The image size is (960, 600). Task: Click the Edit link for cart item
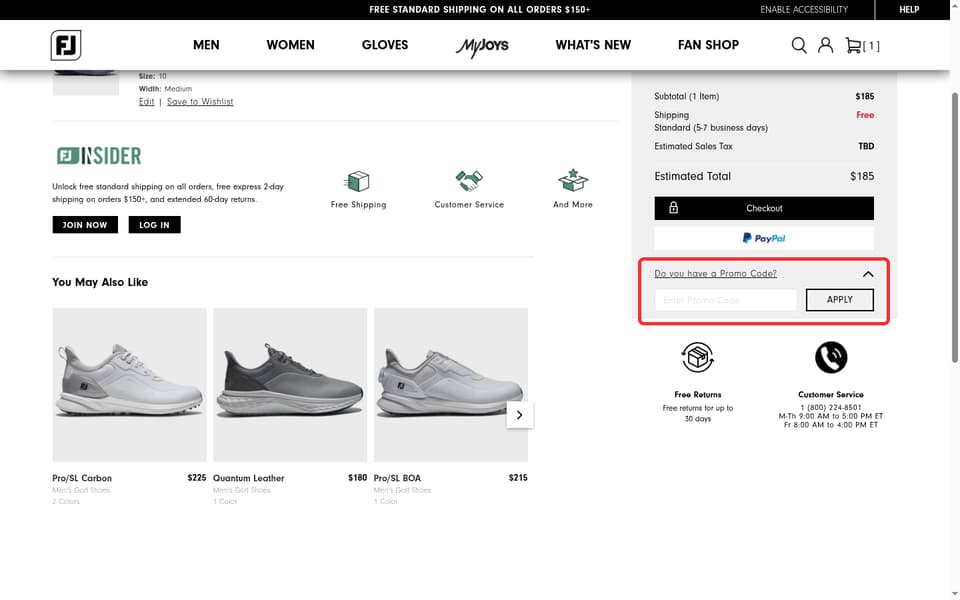point(146,102)
